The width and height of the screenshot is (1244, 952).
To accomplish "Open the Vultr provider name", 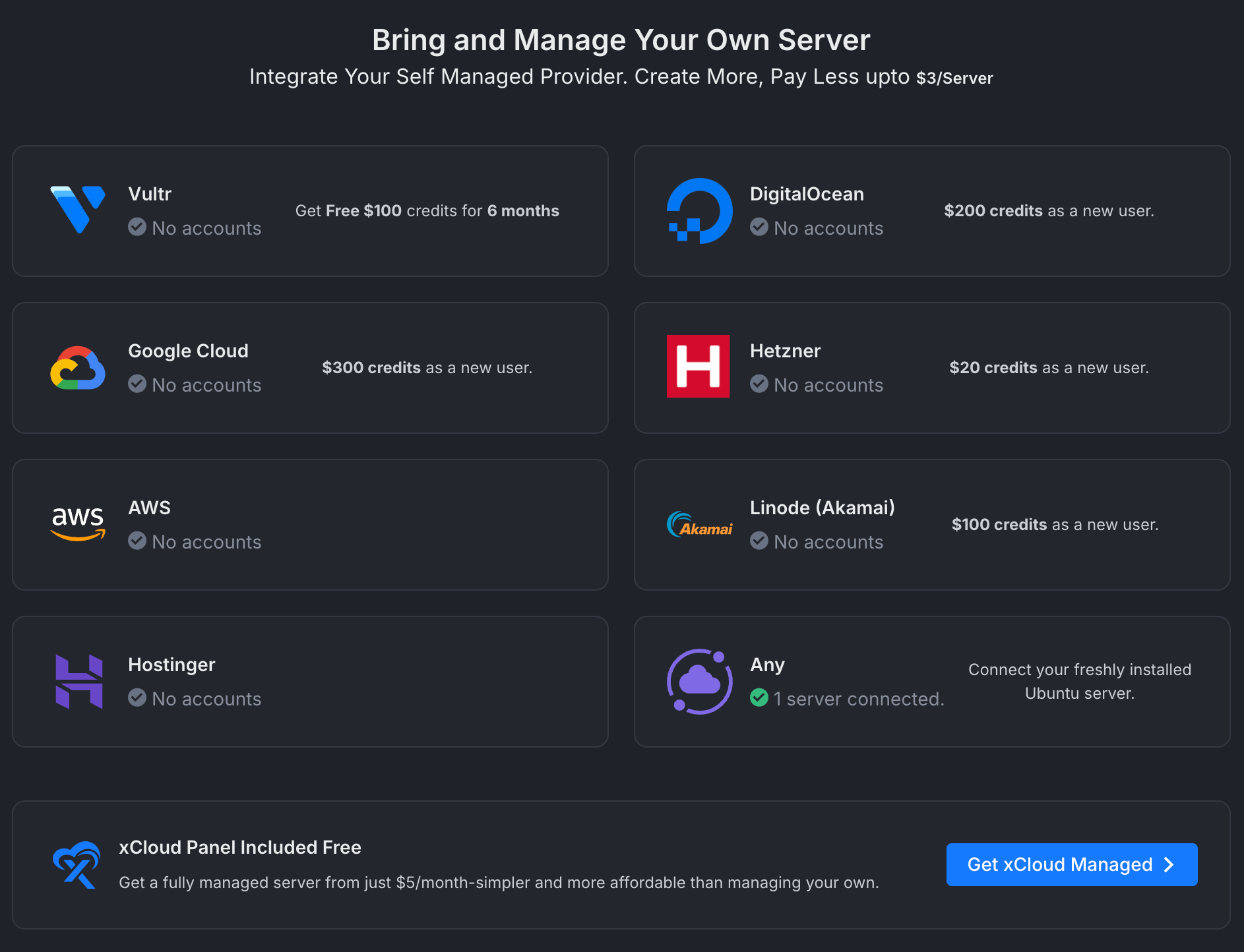I will click(x=150, y=194).
